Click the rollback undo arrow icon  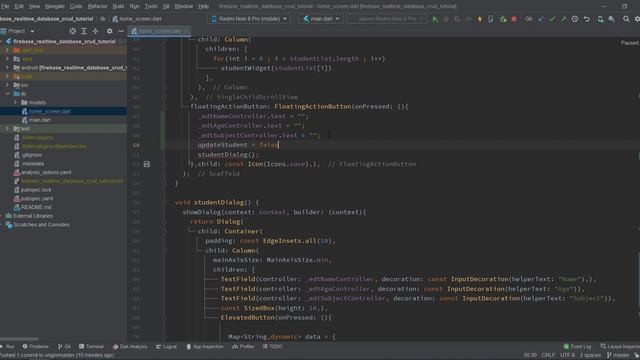pos(587,19)
